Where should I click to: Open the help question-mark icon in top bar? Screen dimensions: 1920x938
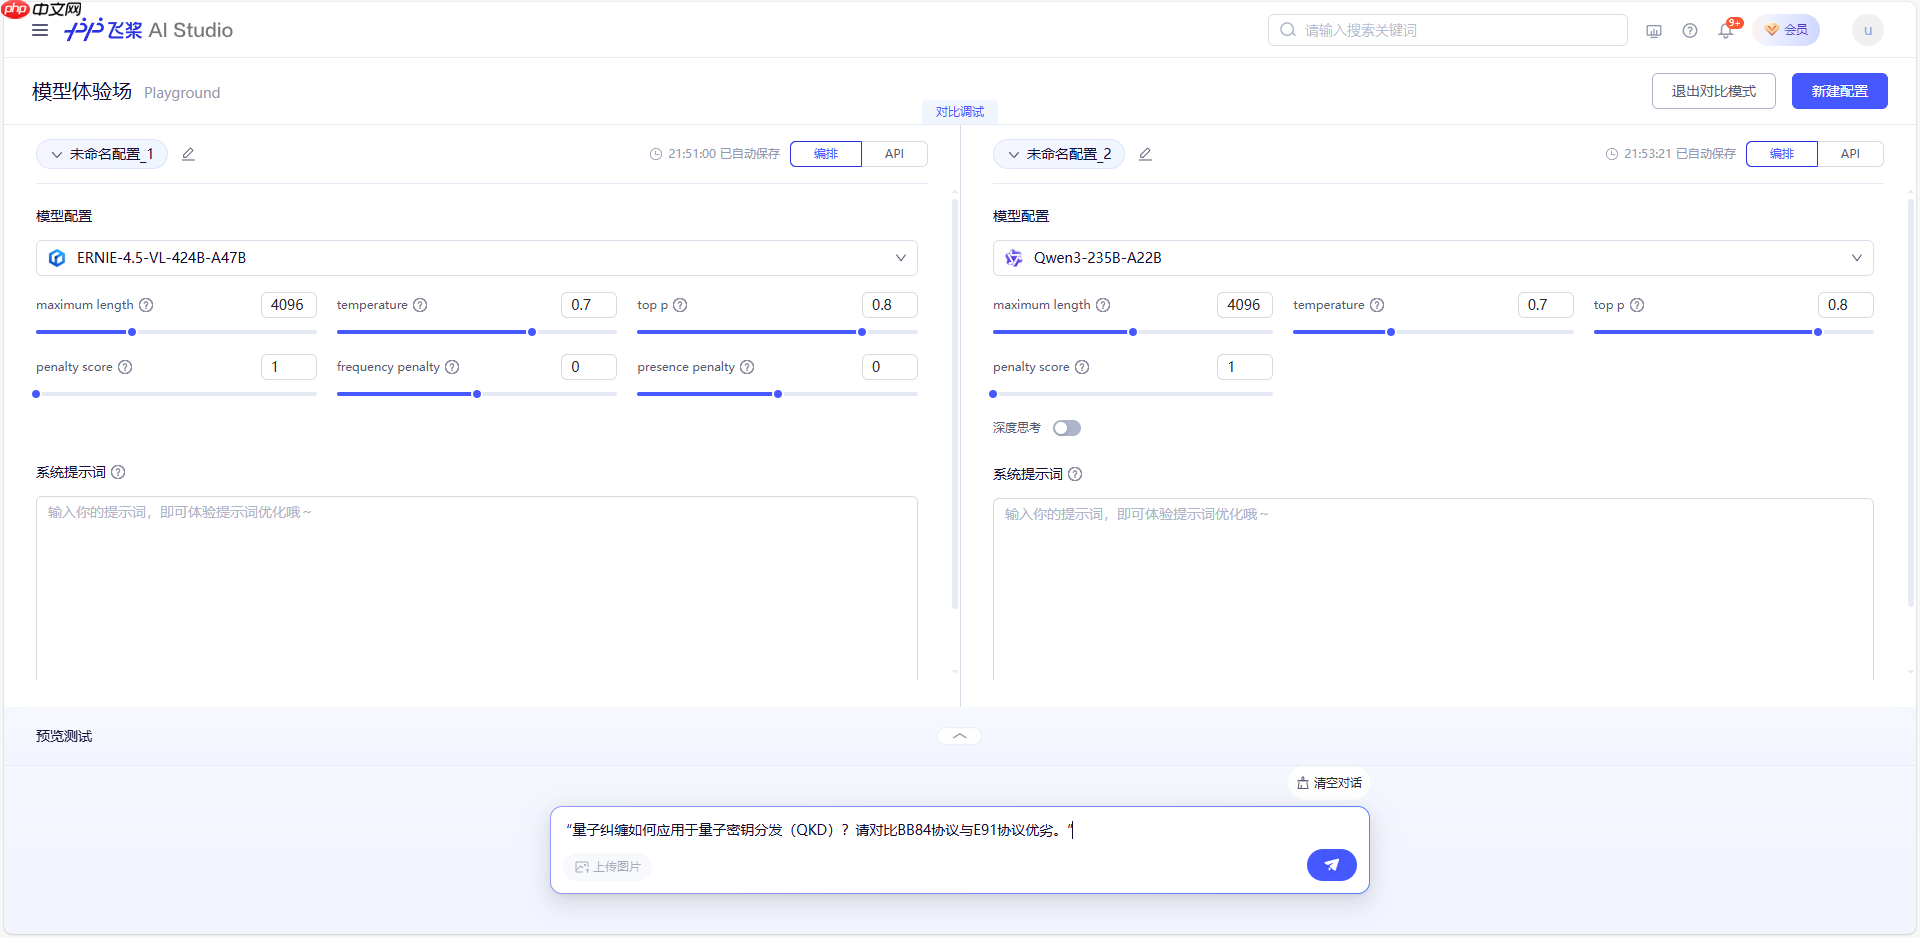pos(1690,30)
